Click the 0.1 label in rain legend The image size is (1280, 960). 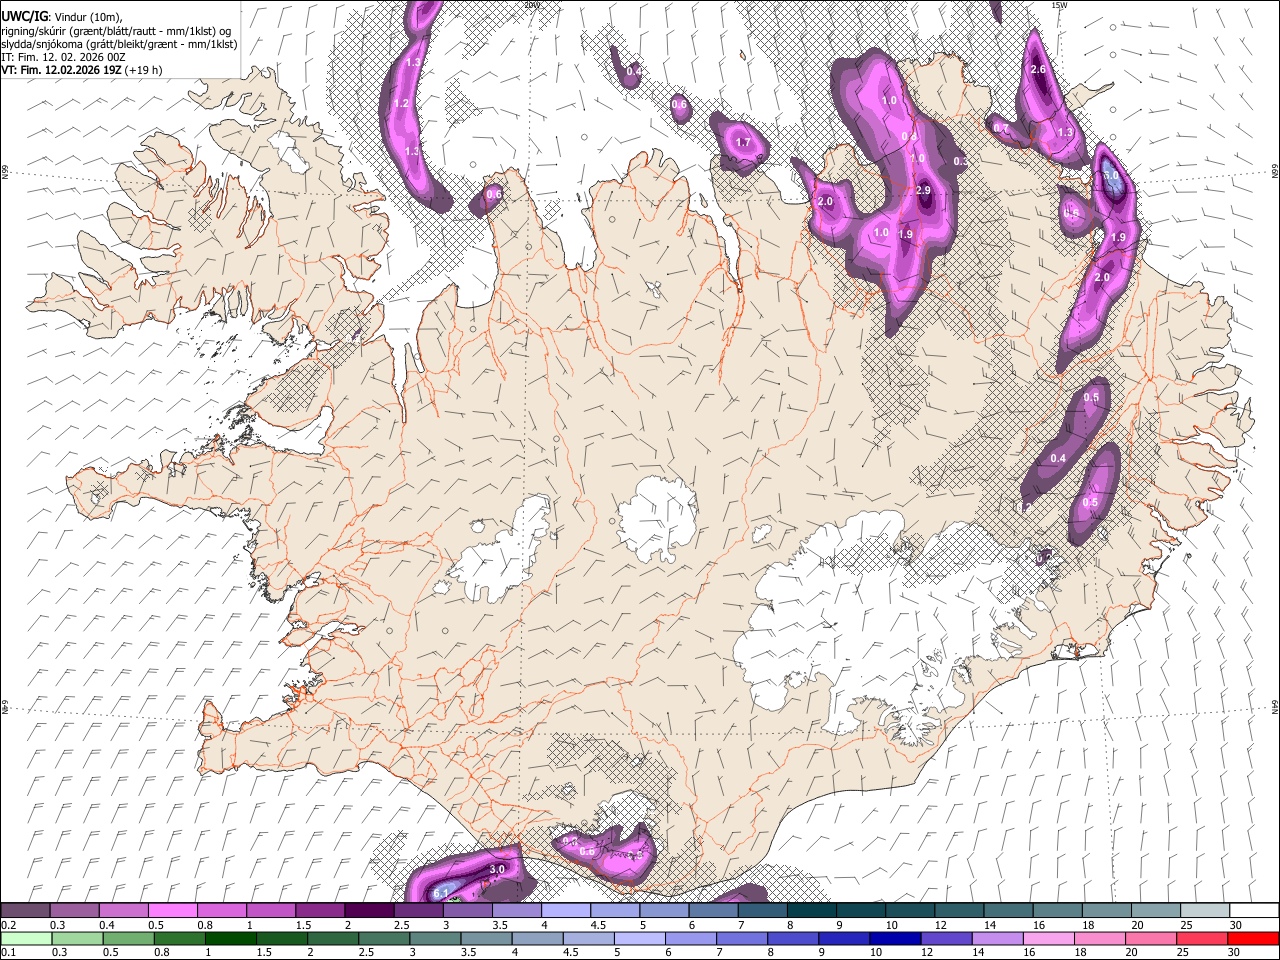pyautogui.click(x=8, y=952)
